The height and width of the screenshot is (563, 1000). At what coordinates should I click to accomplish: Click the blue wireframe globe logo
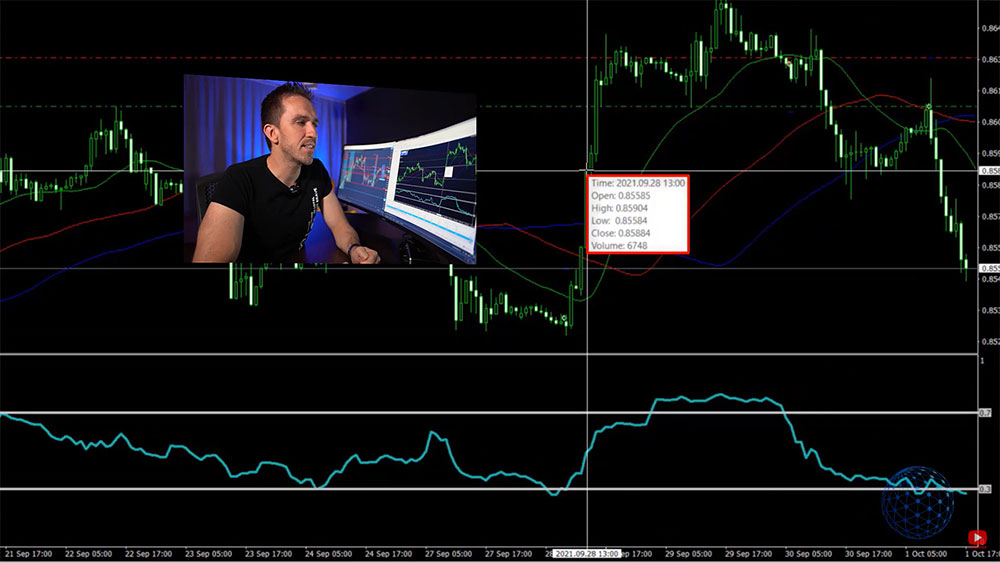[915, 501]
